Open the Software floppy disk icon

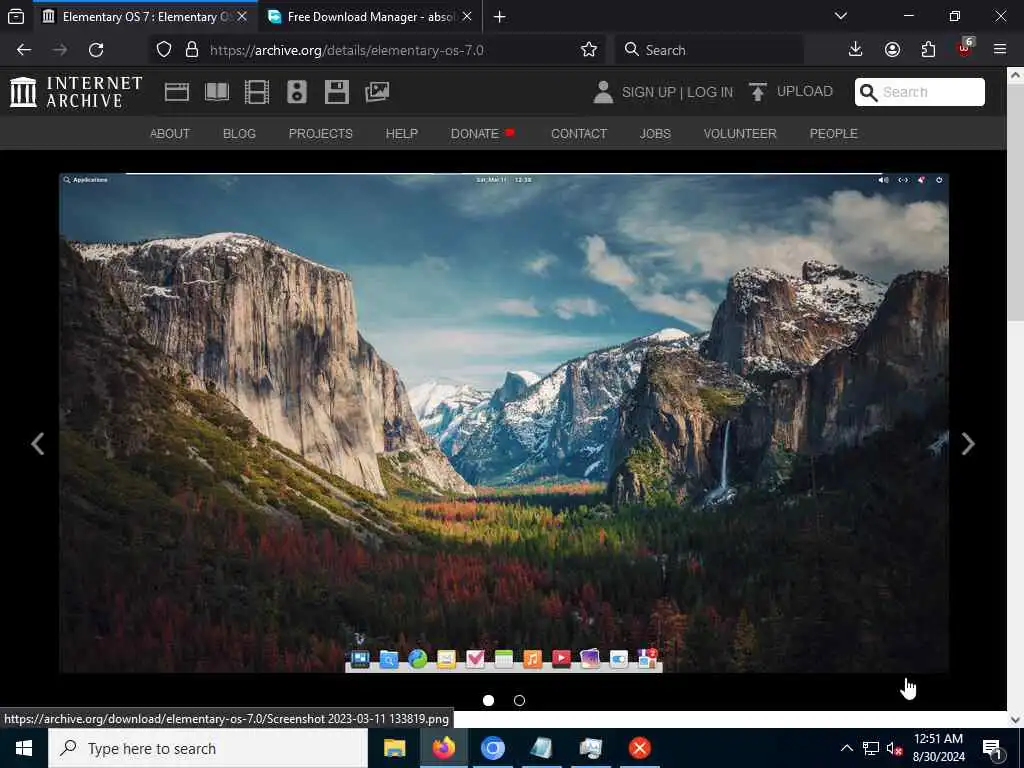[x=336, y=92]
